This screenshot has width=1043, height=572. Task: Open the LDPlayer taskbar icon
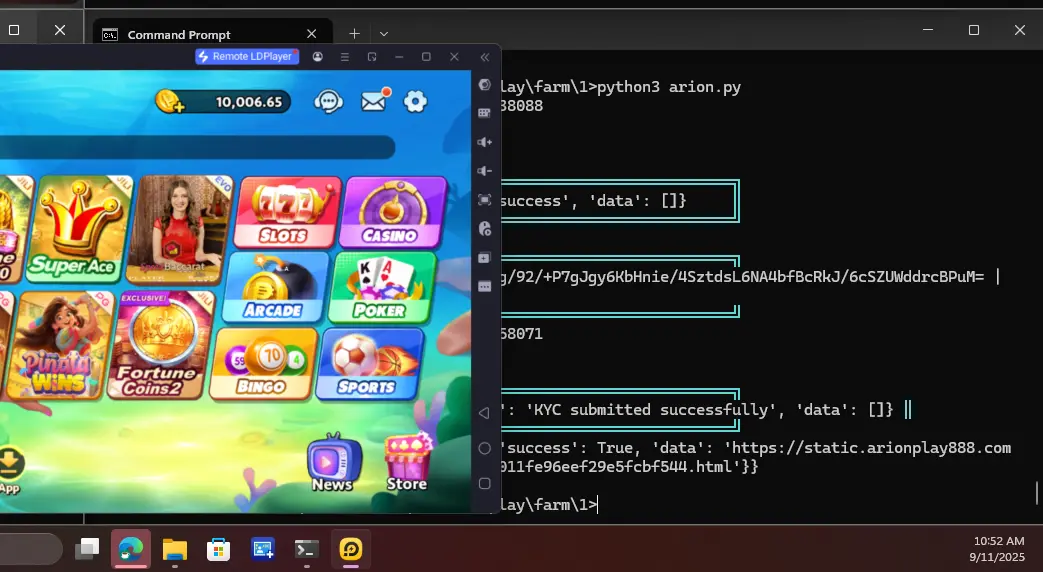pos(351,549)
